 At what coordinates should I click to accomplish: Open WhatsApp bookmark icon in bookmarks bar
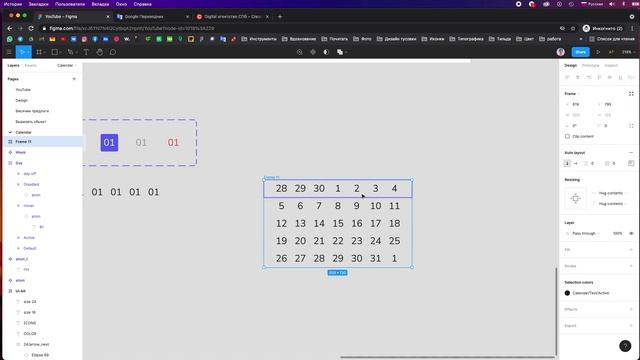tap(10, 39)
